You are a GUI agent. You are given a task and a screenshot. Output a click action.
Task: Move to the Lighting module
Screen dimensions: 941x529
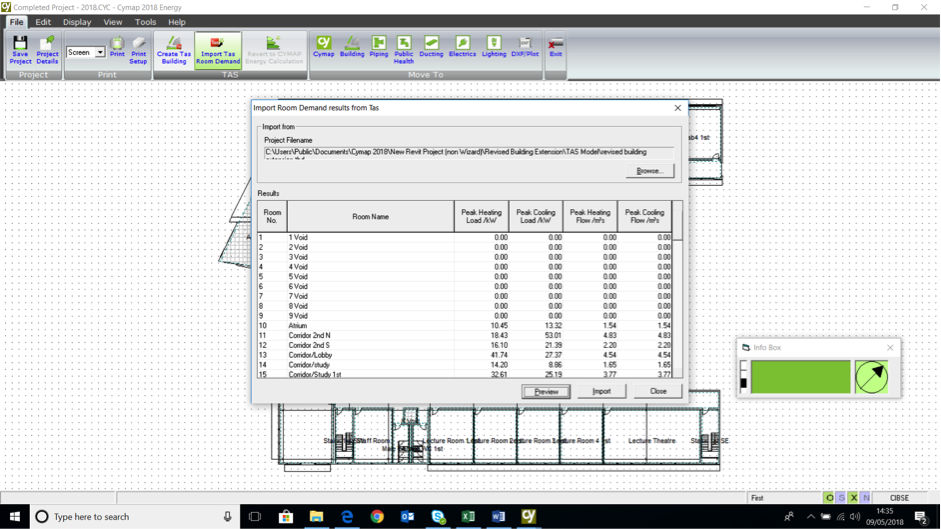pos(494,47)
